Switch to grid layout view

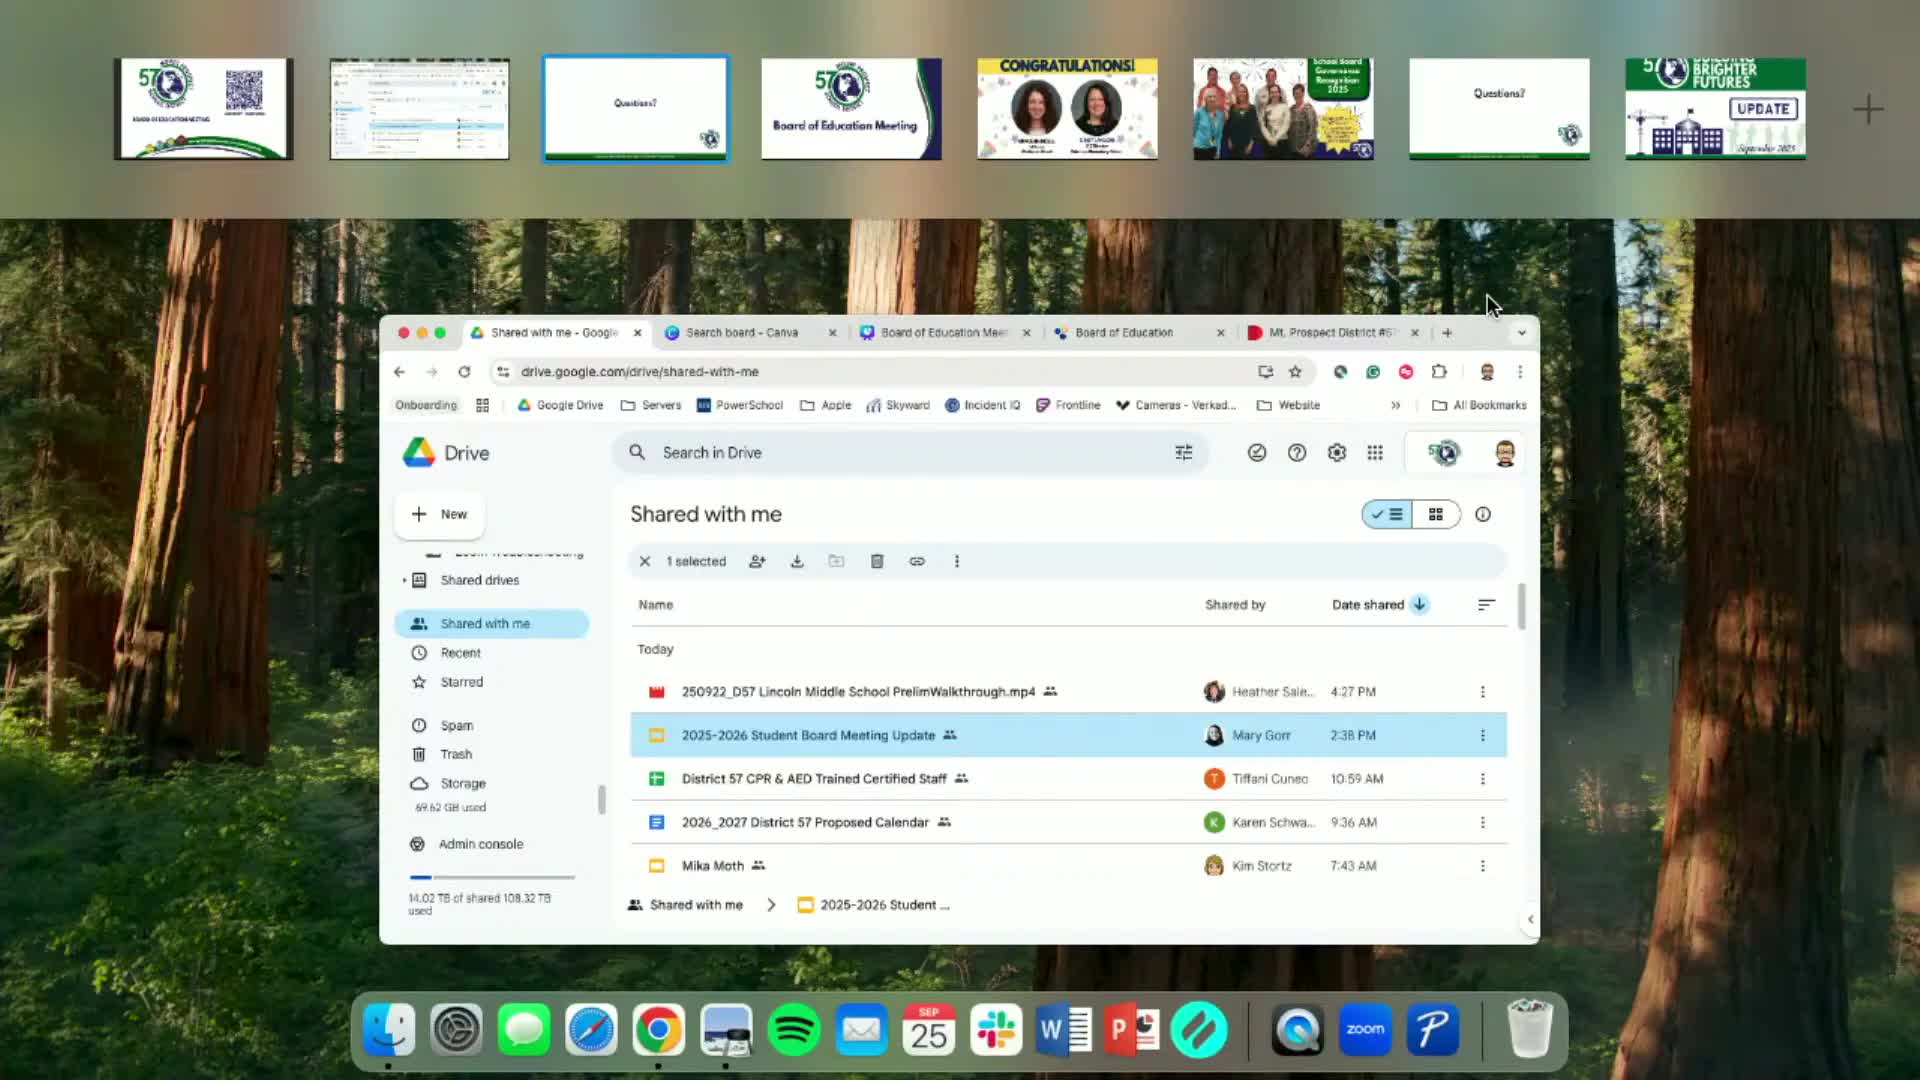[1436, 514]
